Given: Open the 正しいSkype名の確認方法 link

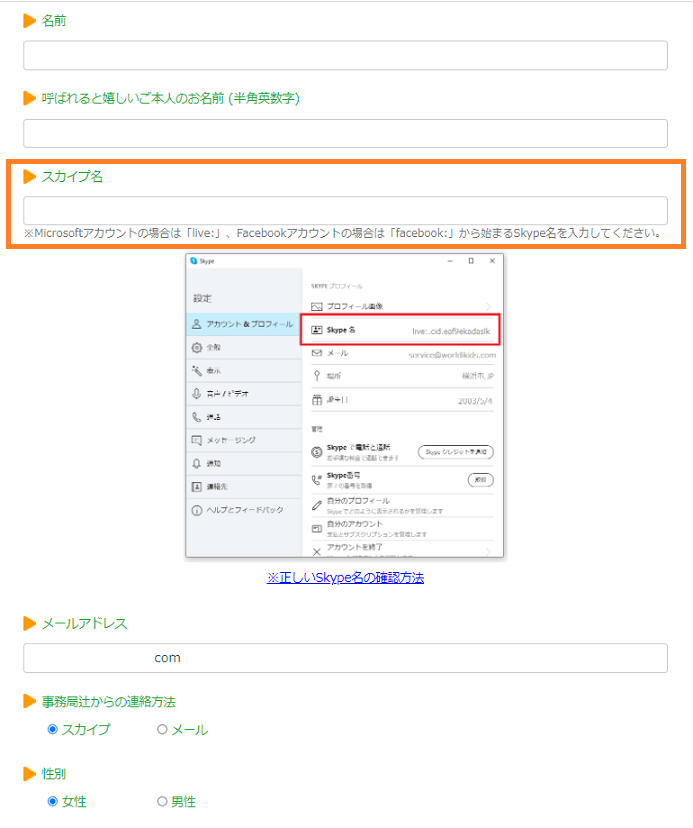Looking at the screenshot, I should (x=345, y=578).
